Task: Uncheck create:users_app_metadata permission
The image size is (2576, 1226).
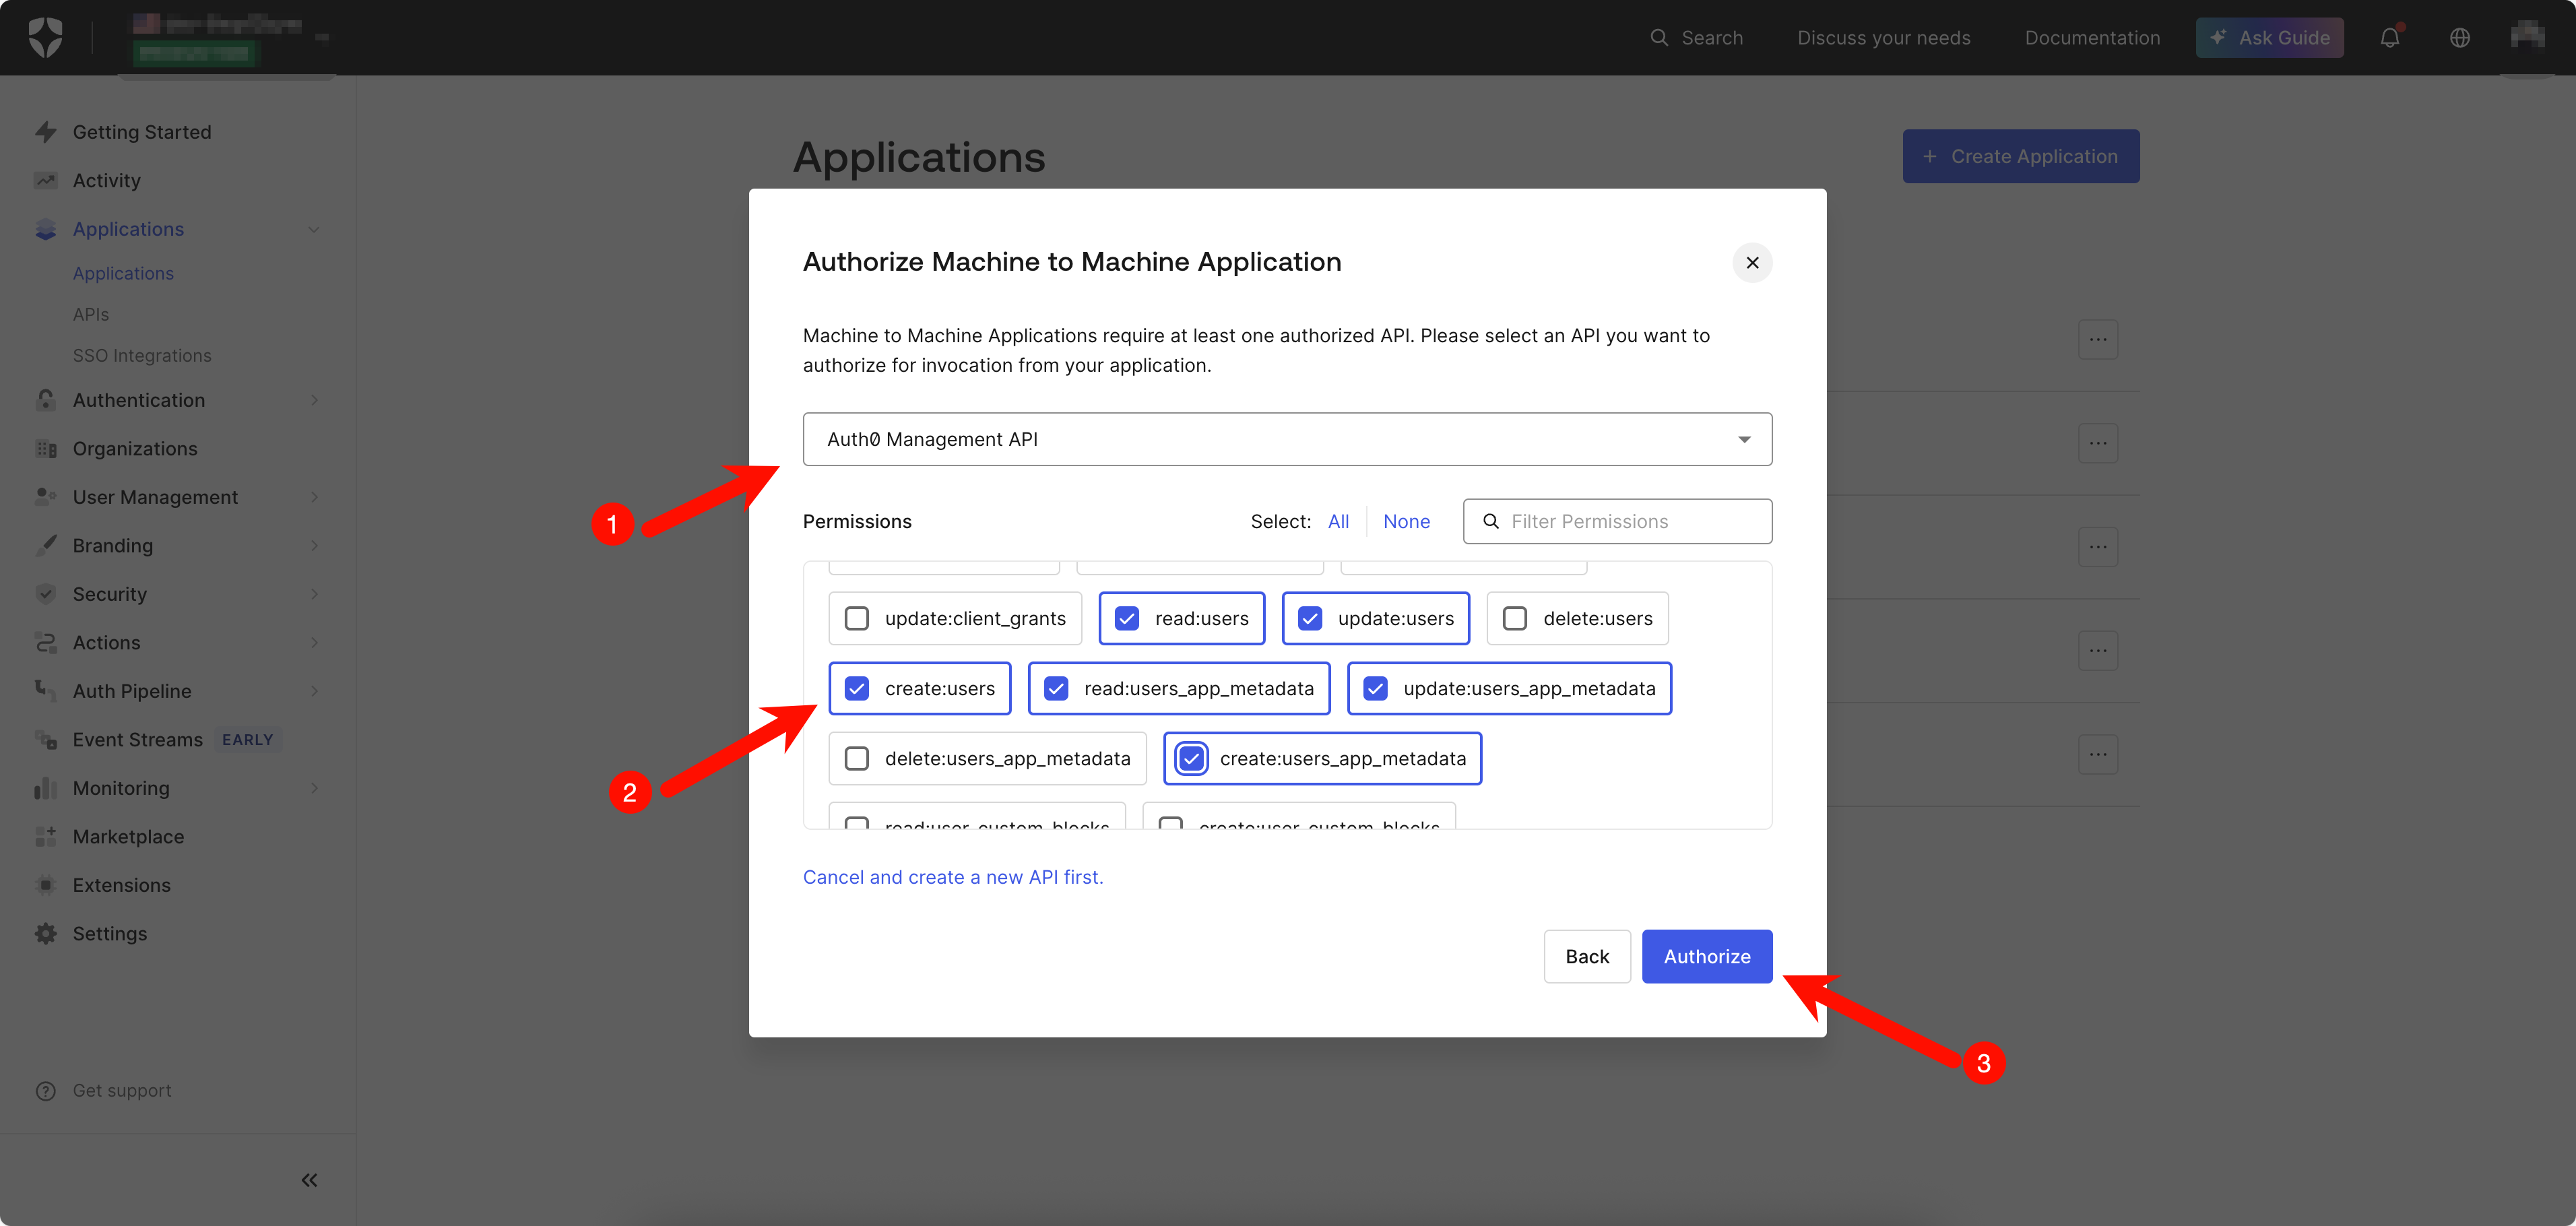Action: click(x=1191, y=759)
